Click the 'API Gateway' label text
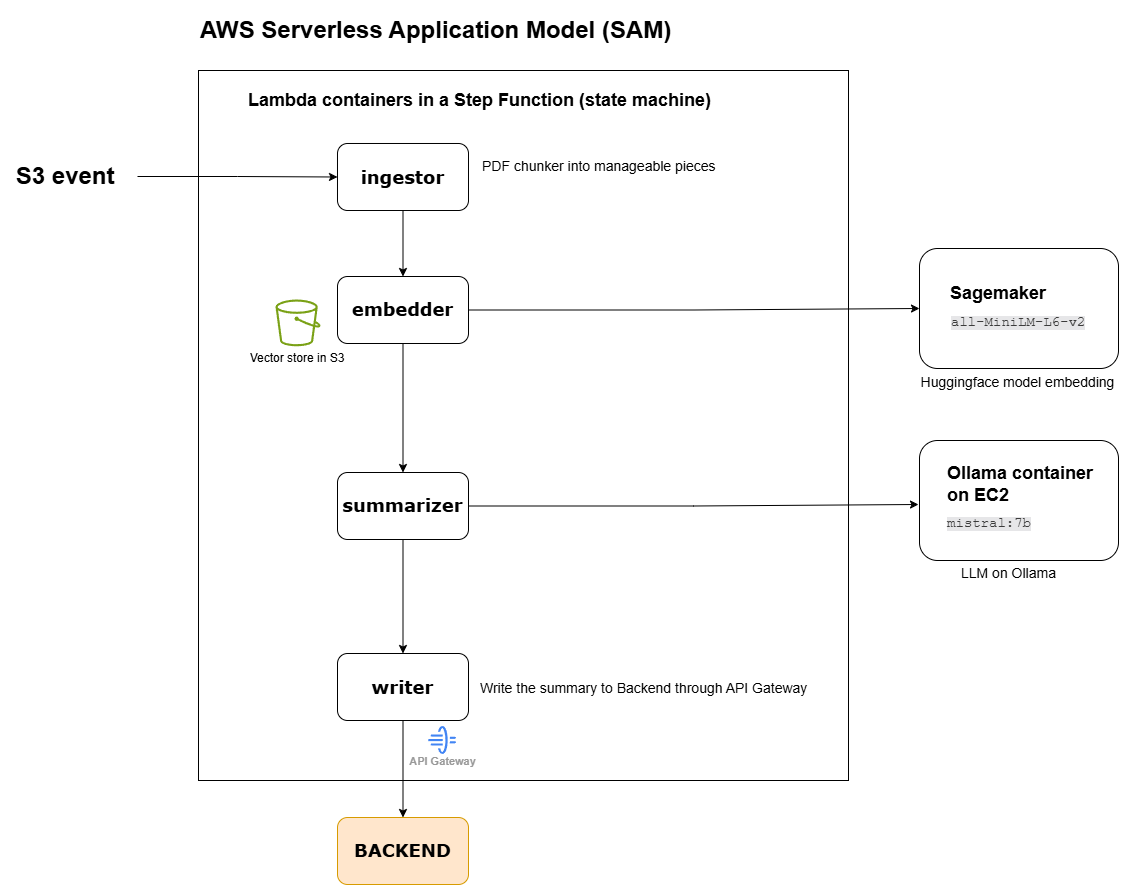The height and width of the screenshot is (885, 1127). 442,761
